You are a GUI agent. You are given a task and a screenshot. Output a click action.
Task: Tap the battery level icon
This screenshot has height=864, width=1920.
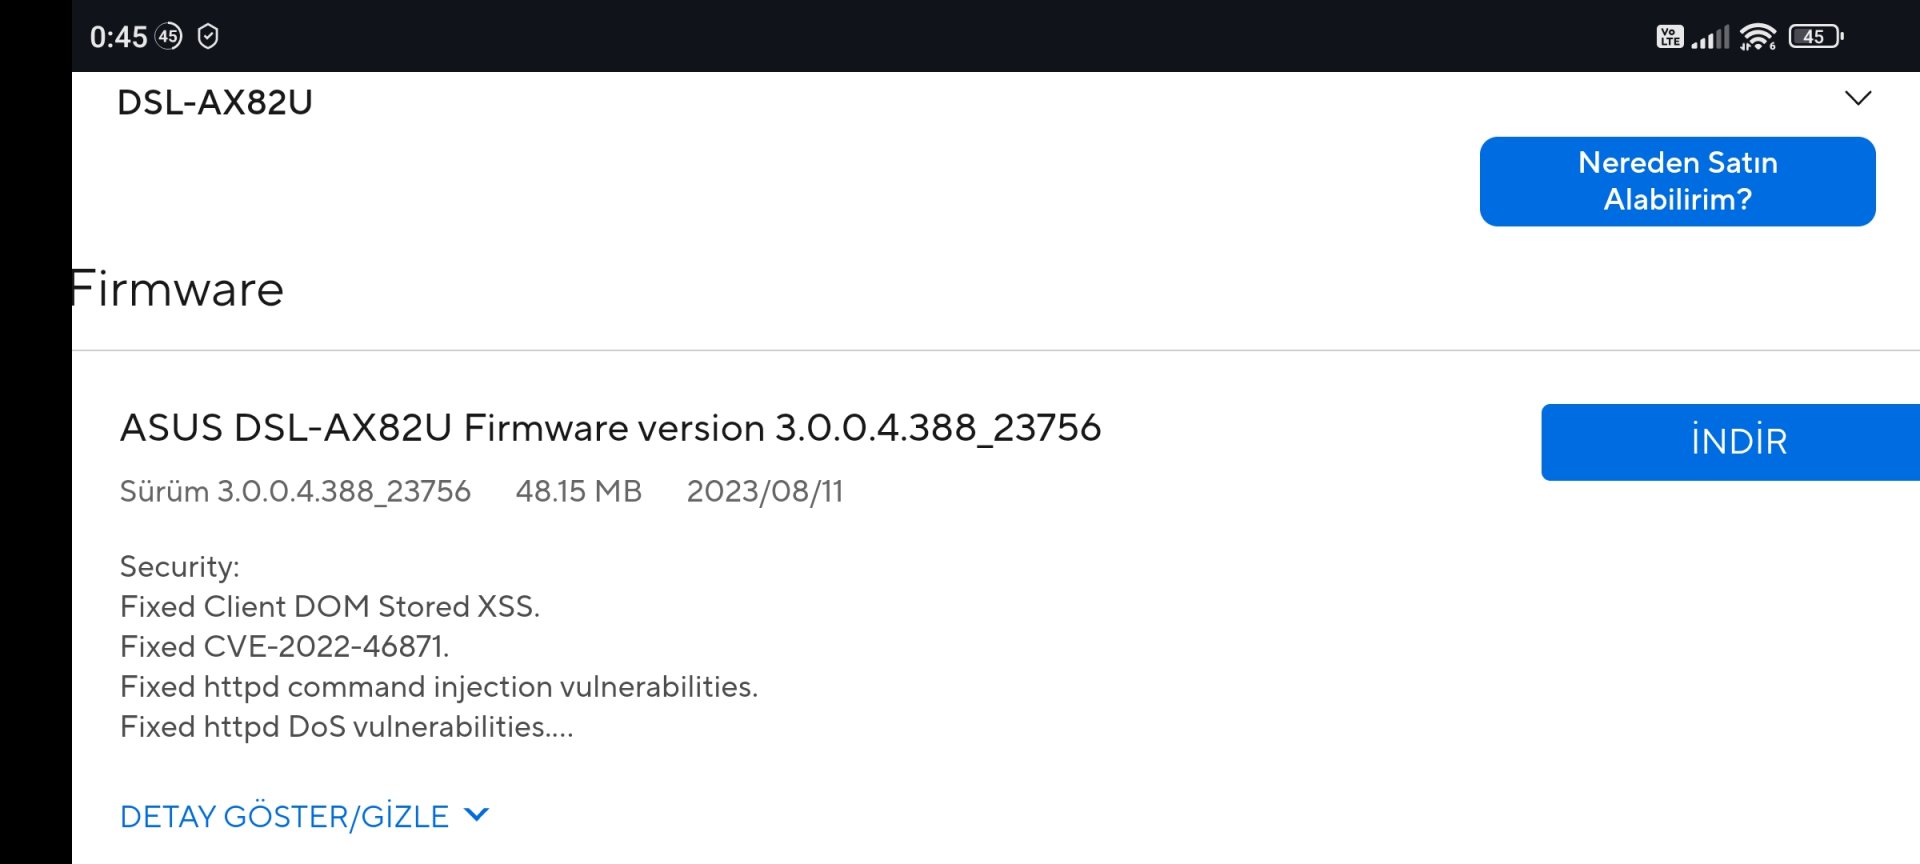pyautogui.click(x=1815, y=37)
